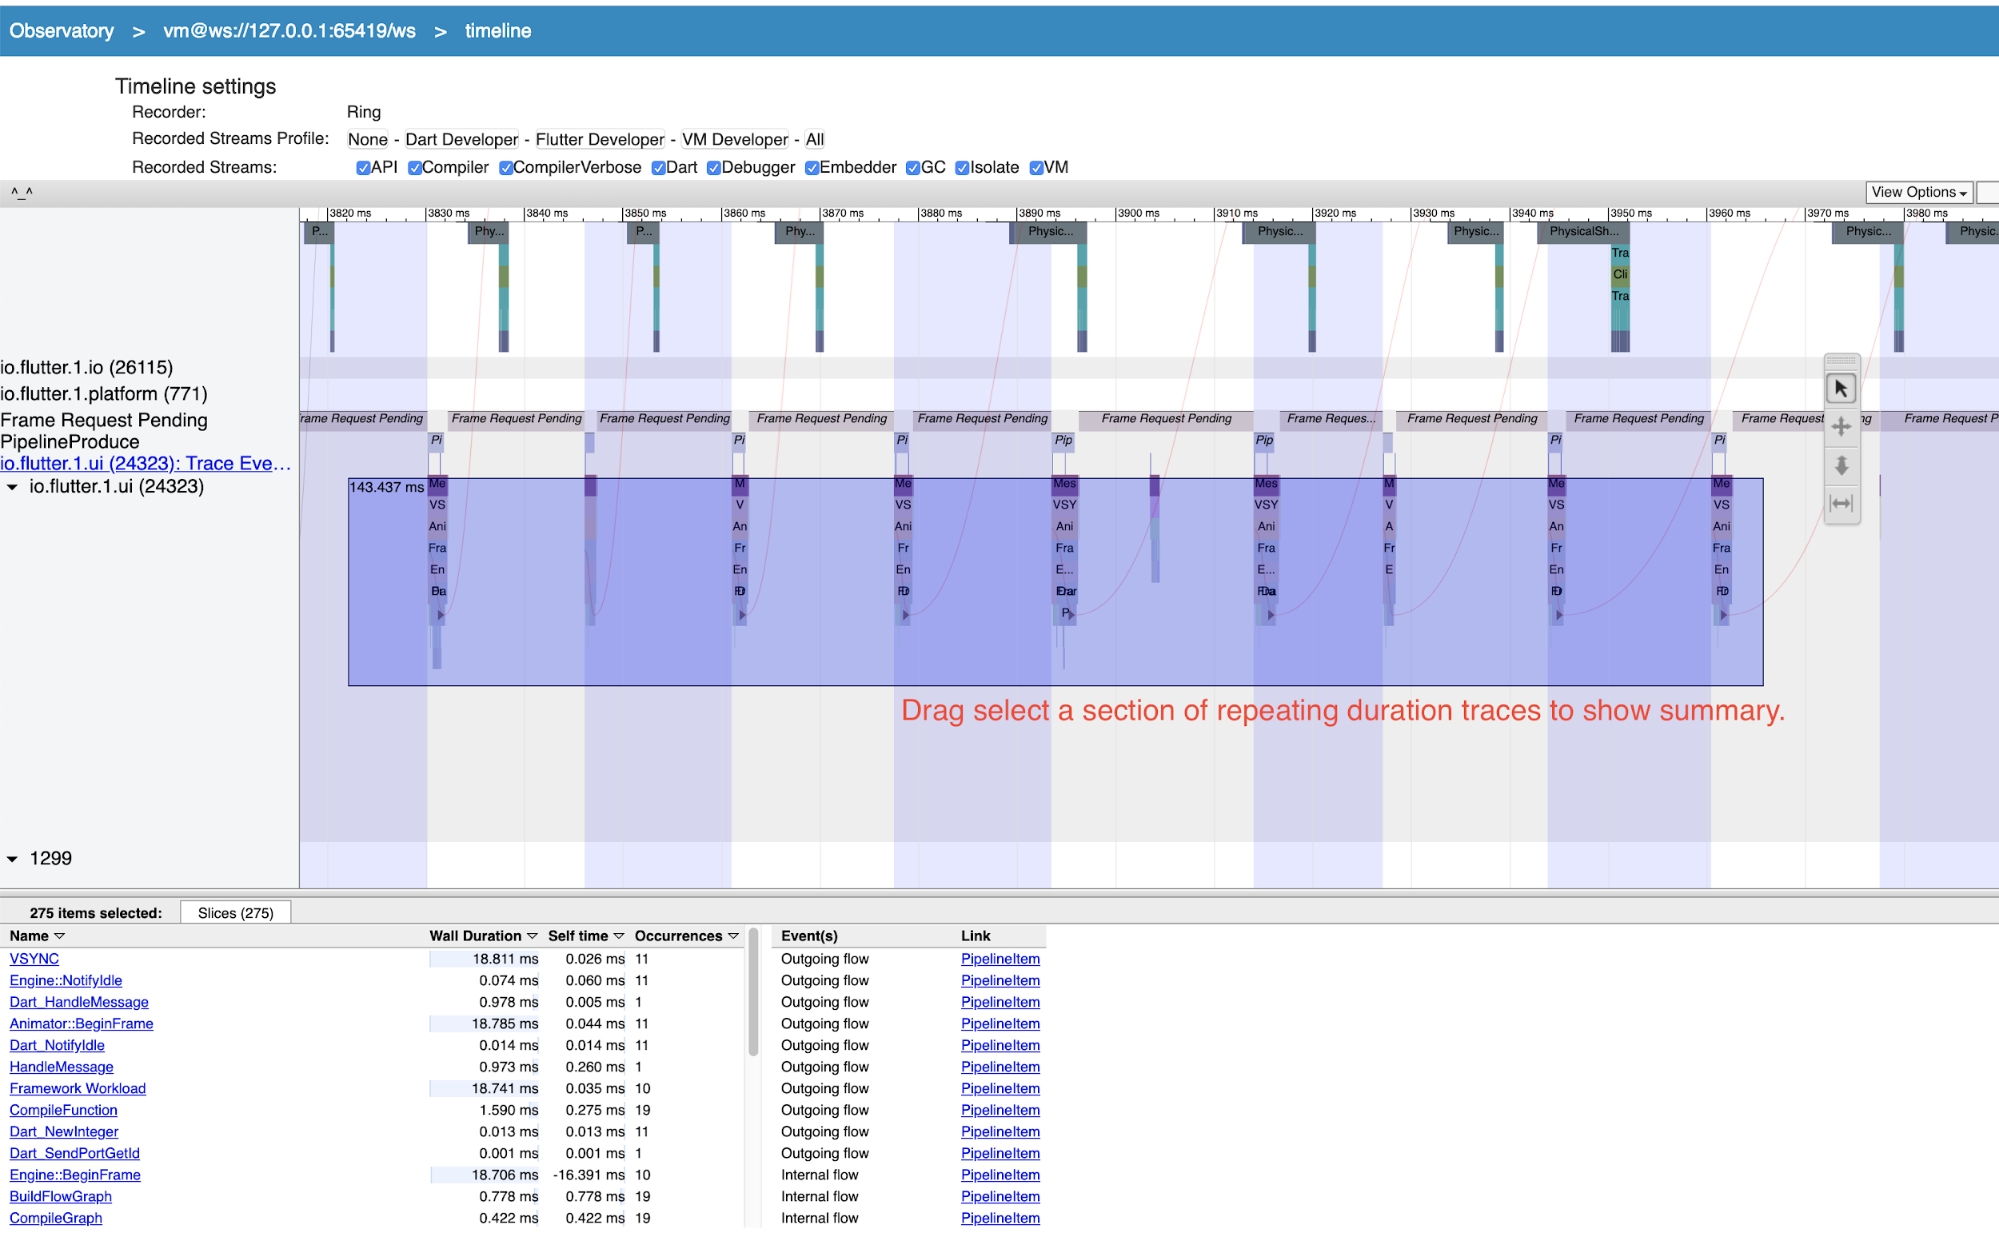Open Dart_HandleMessage slice link

(x=79, y=1002)
